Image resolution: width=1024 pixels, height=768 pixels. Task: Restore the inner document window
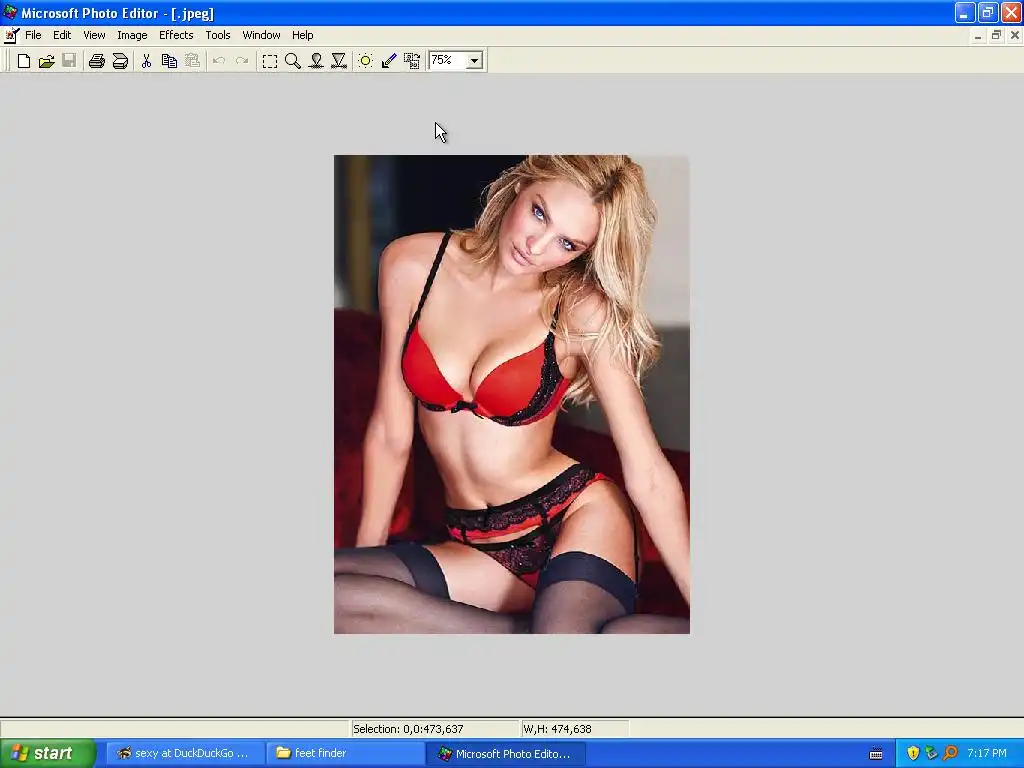point(996,35)
